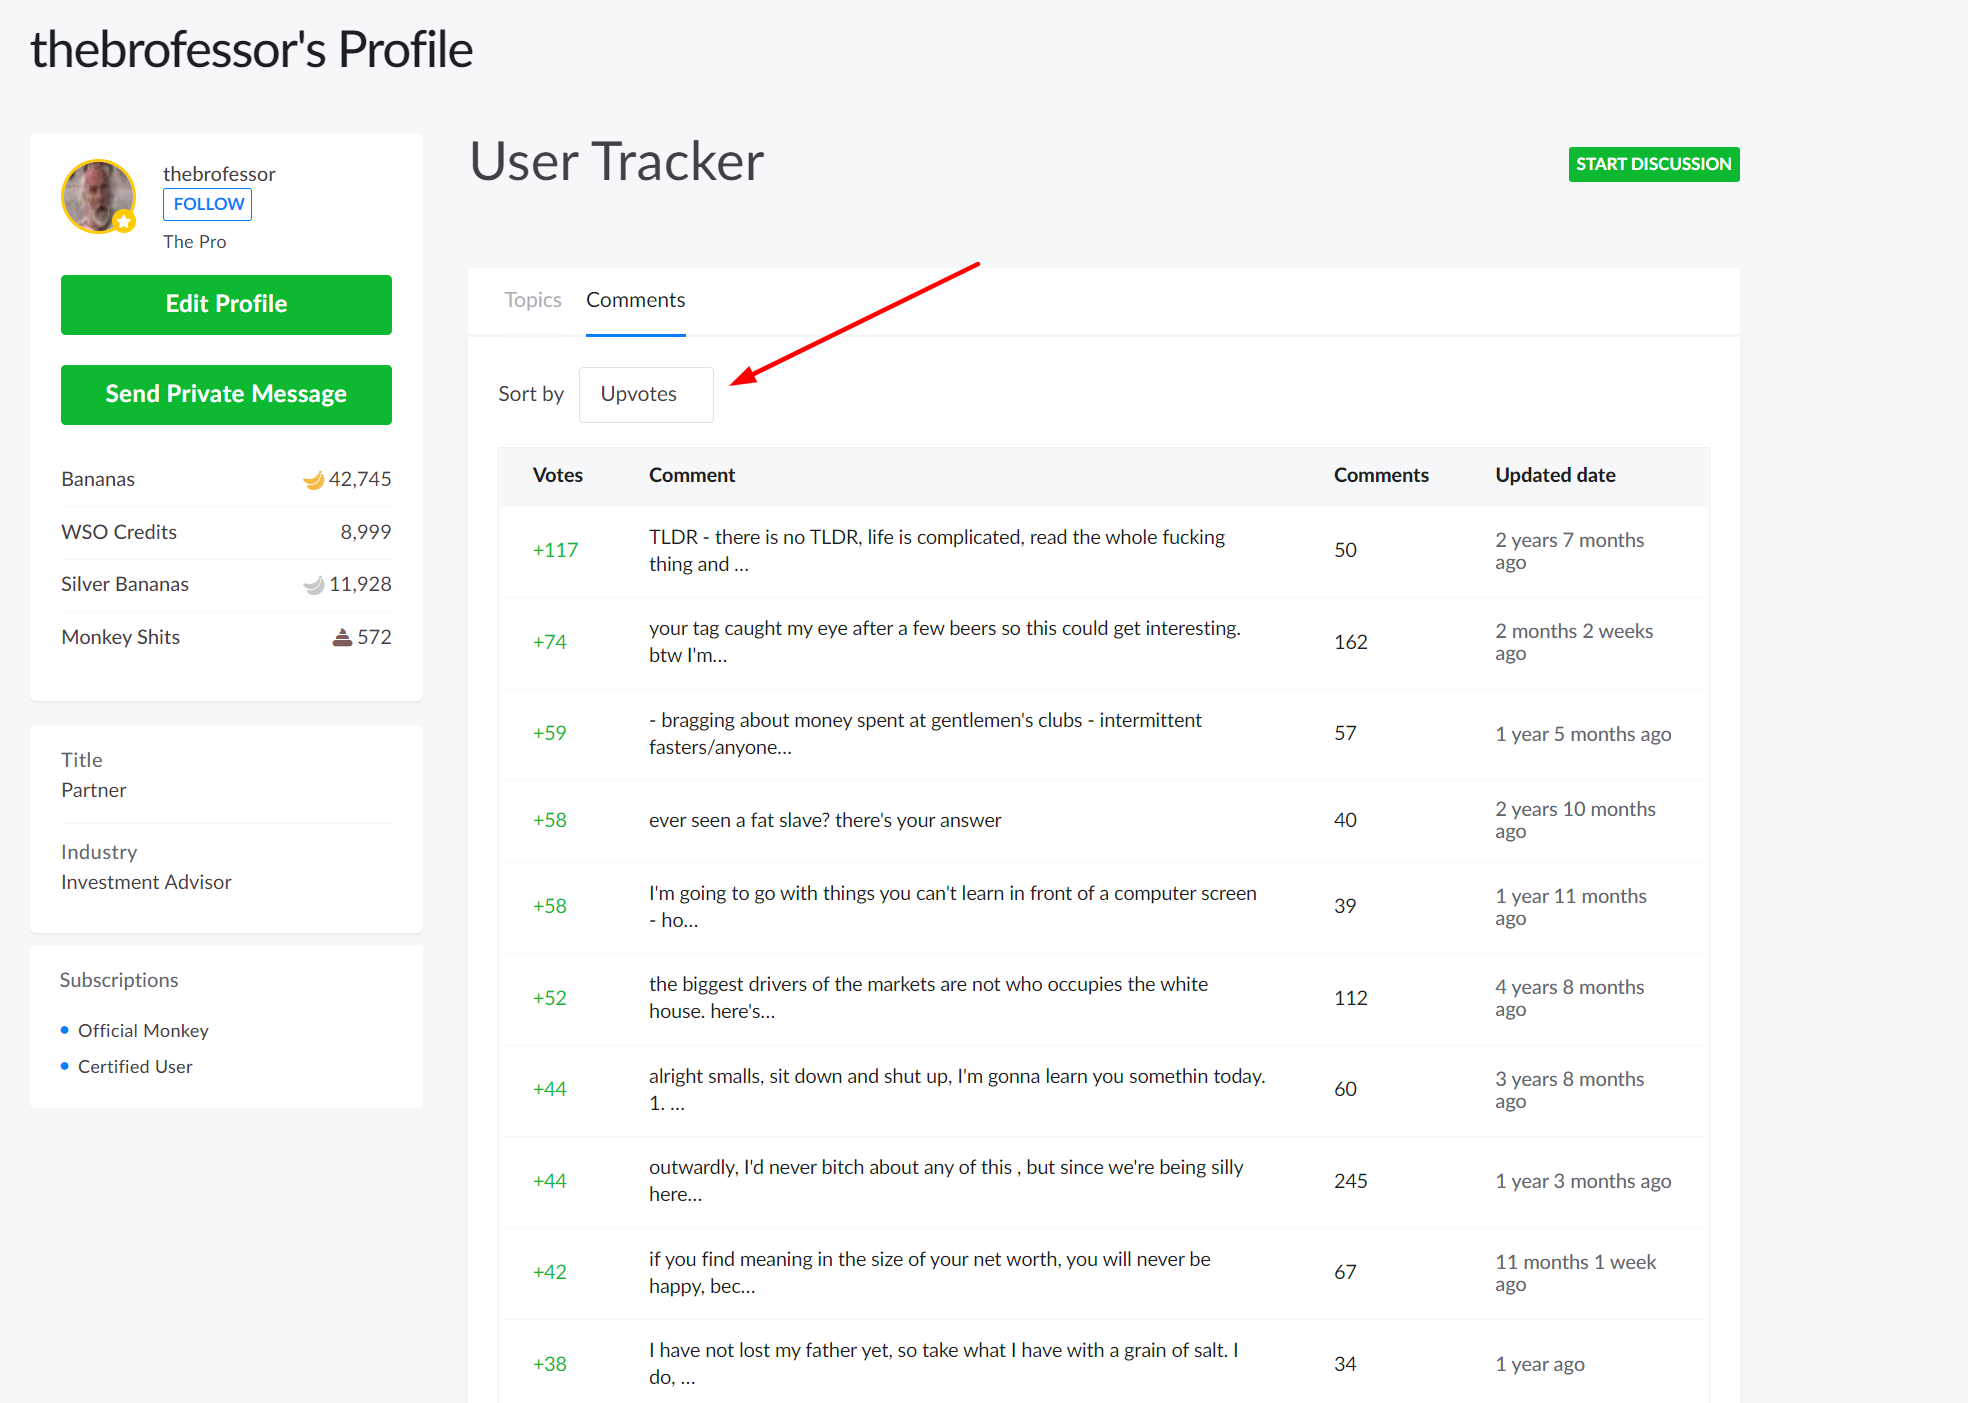Click the monkey shits poop icon
This screenshot has height=1403, width=1968.
(342, 637)
